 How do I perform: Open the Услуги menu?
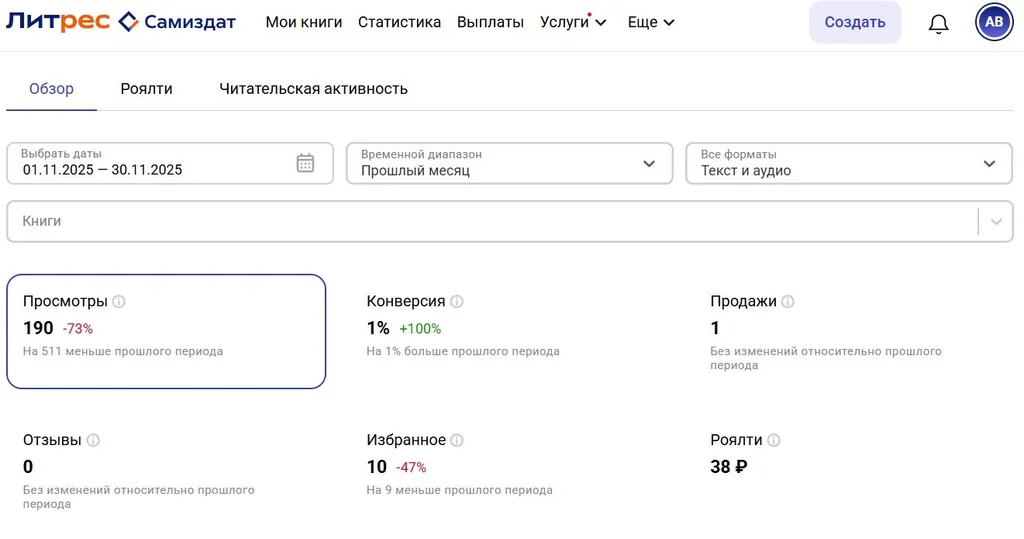[573, 22]
